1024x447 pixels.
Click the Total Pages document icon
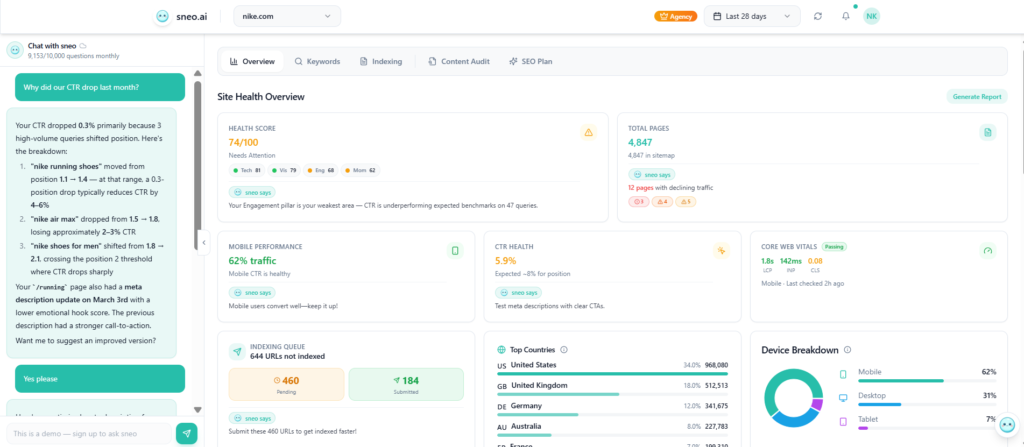coord(987,132)
